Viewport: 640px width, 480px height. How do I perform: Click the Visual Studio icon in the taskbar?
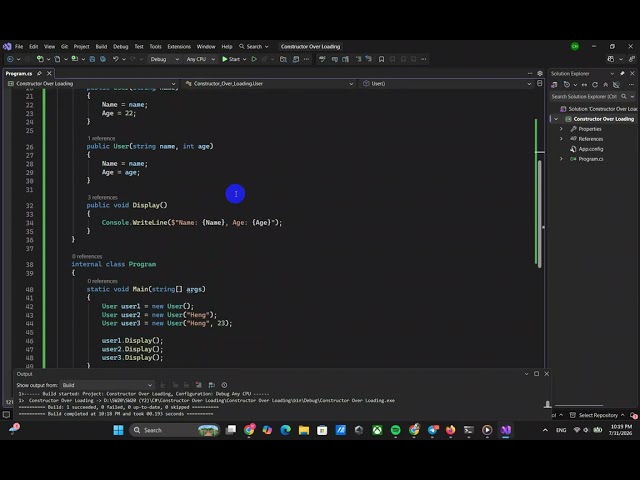coord(506,430)
